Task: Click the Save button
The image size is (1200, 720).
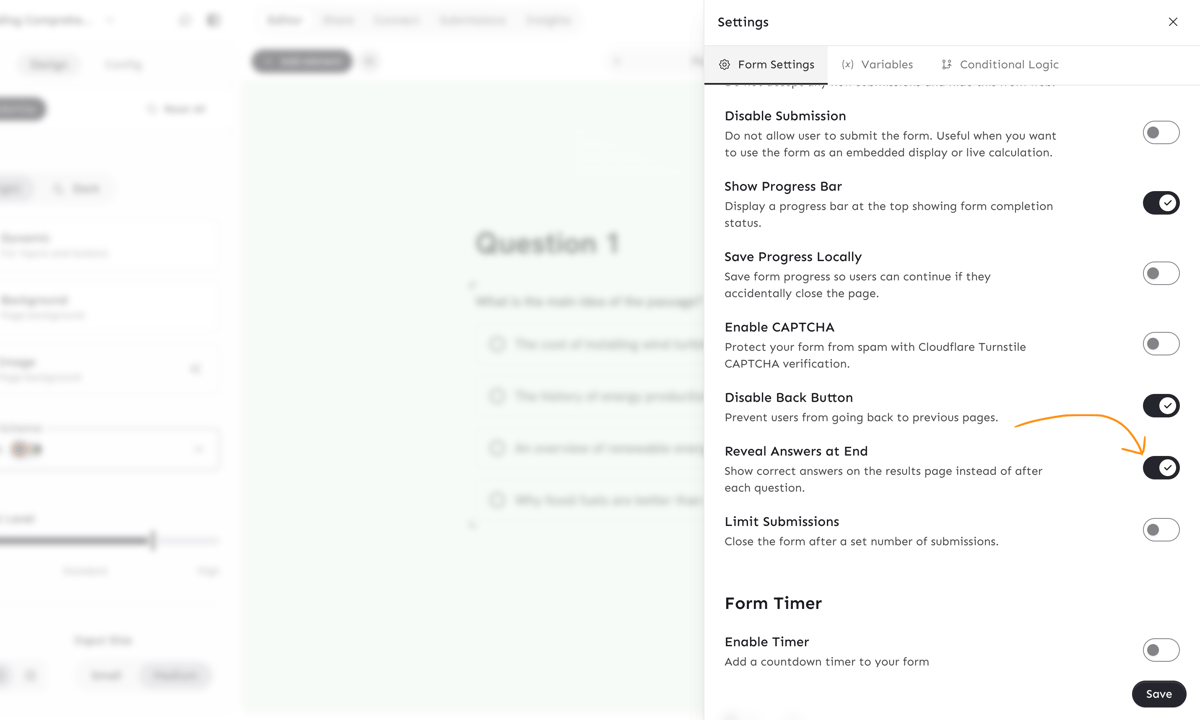Action: (1158, 694)
